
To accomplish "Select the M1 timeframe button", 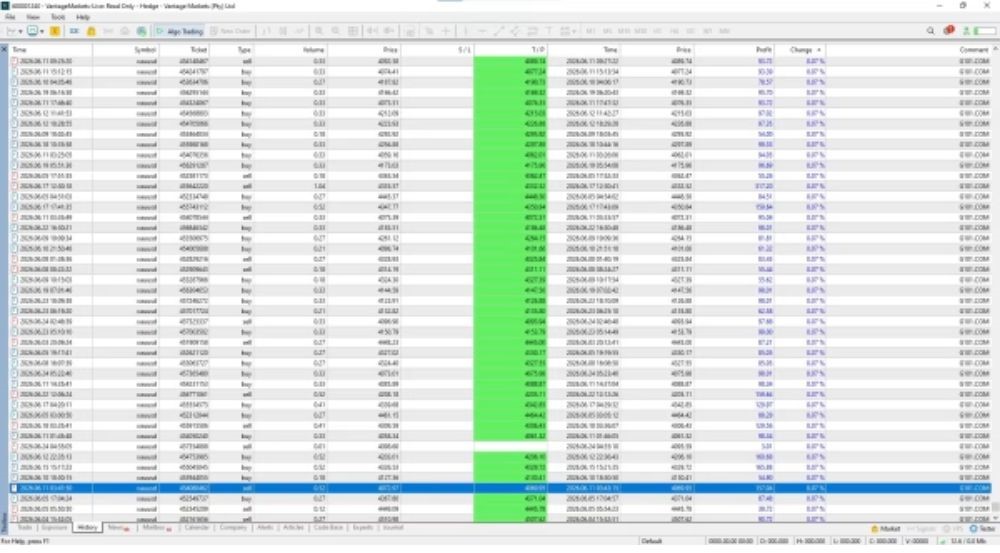I will click(x=591, y=31).
